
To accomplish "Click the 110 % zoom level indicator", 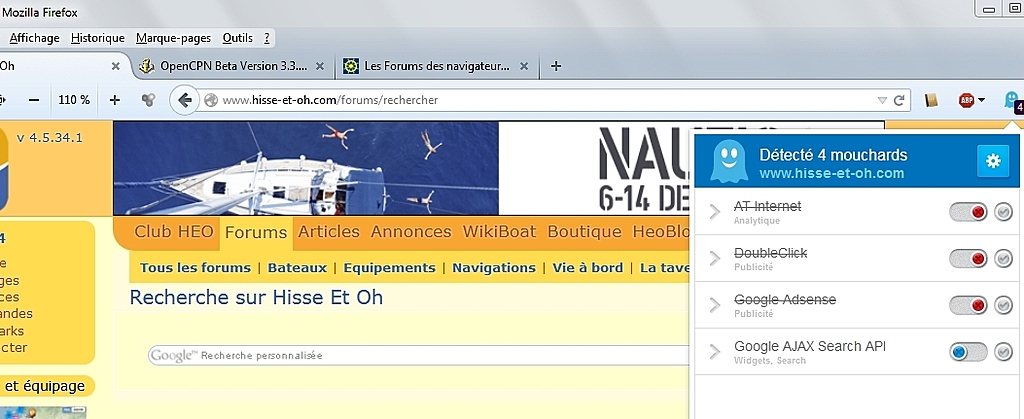I will 74,101.
